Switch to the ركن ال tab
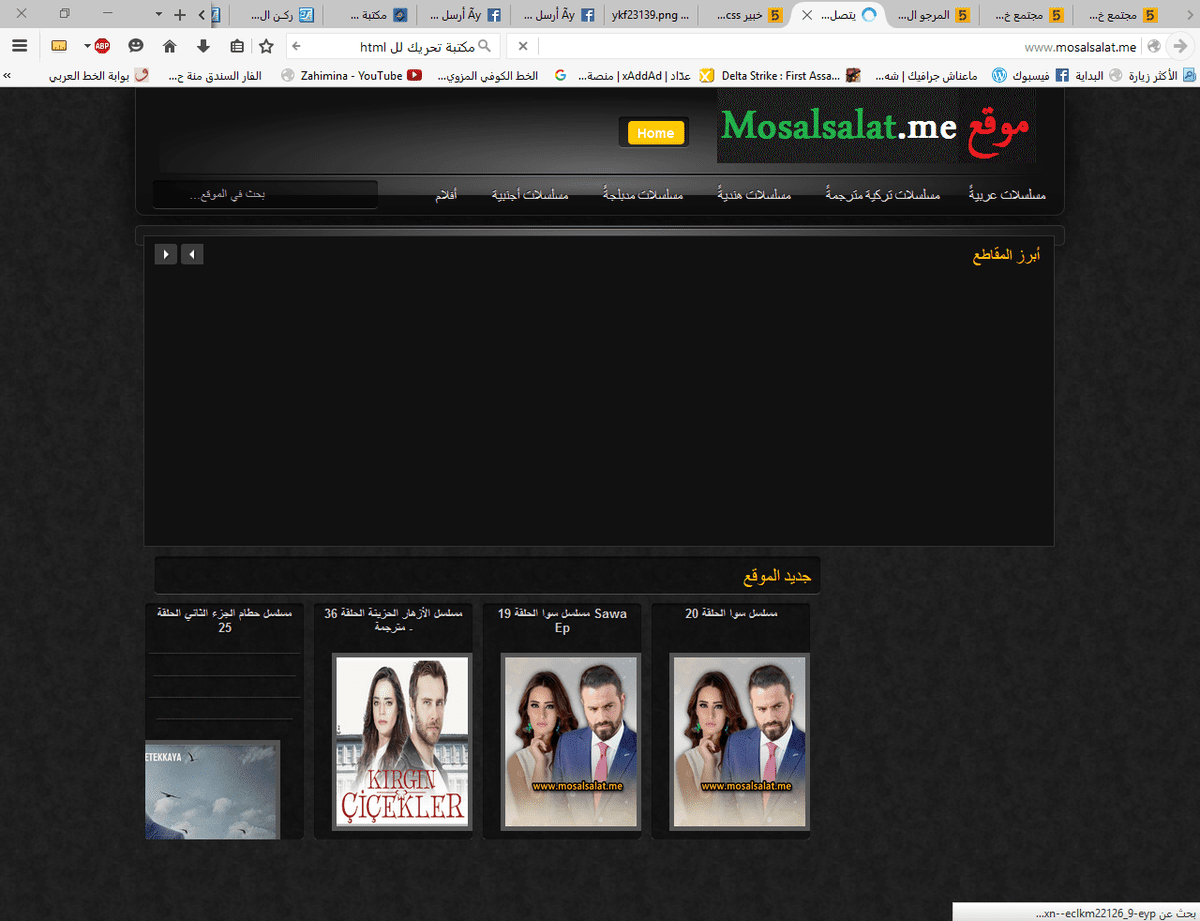1200x921 pixels. [274, 15]
